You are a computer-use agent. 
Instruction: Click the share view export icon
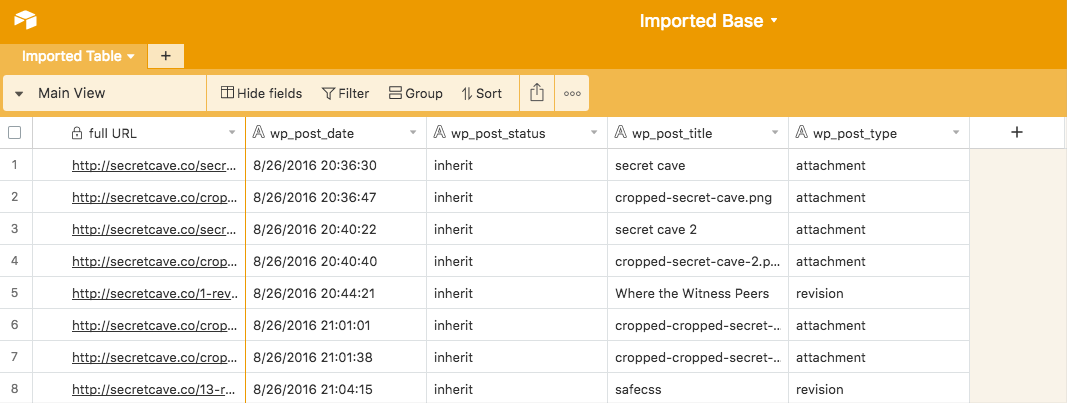point(537,93)
